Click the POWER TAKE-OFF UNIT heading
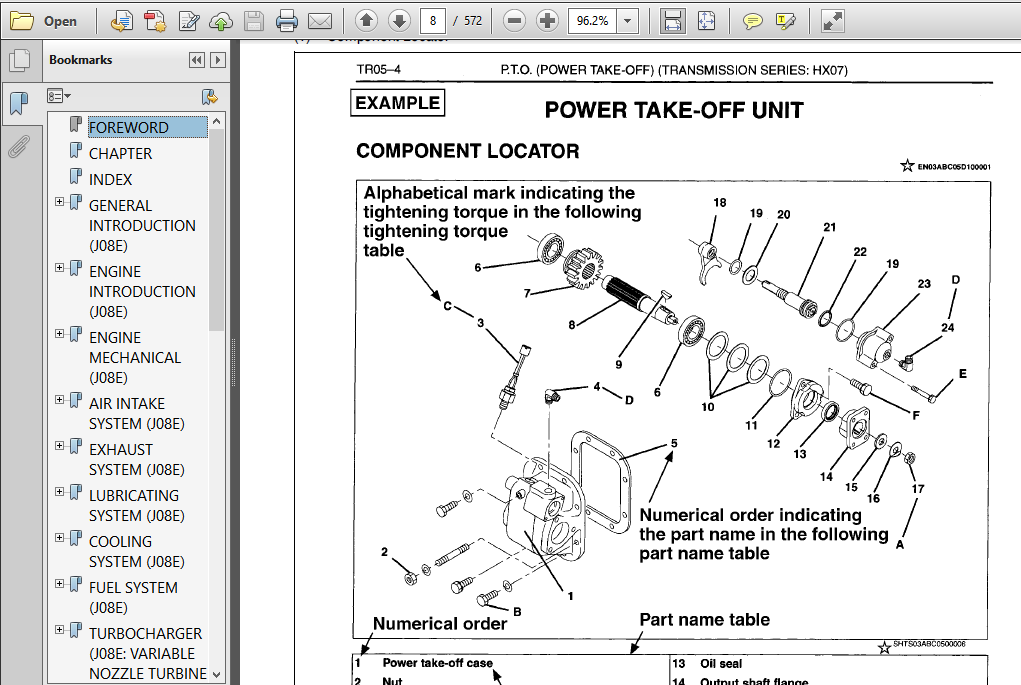1021x685 pixels. pyautogui.click(x=674, y=111)
